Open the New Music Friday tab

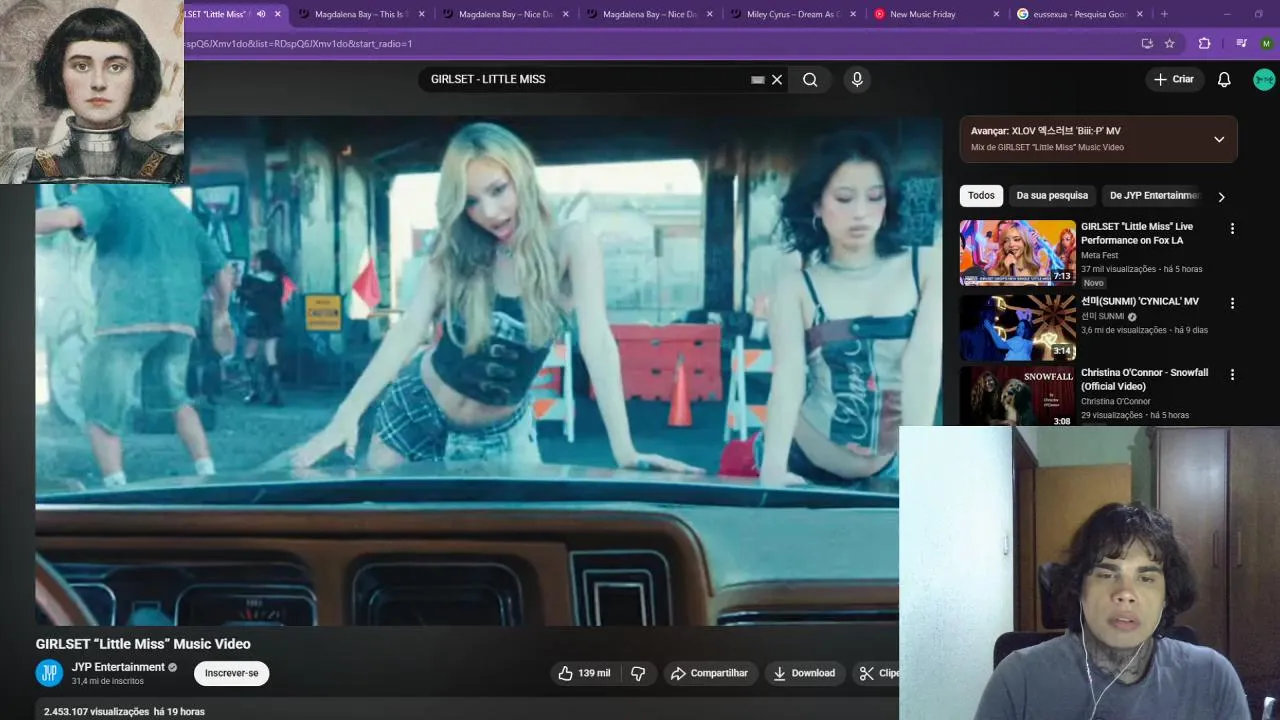pyautogui.click(x=922, y=14)
